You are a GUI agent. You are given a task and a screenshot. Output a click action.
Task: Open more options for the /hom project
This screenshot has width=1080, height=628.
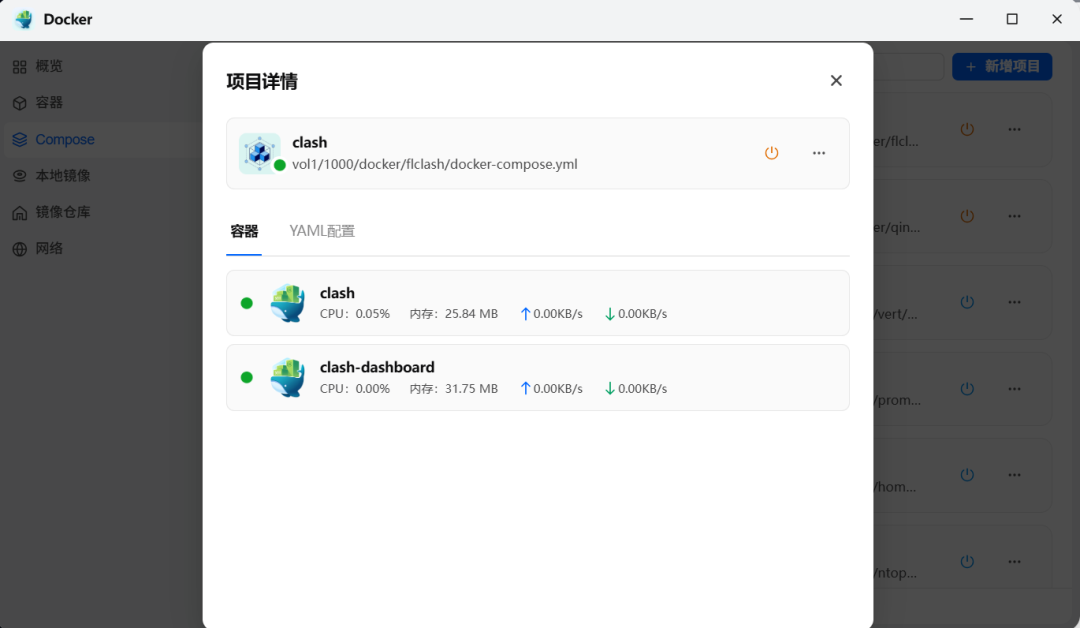(x=1014, y=475)
